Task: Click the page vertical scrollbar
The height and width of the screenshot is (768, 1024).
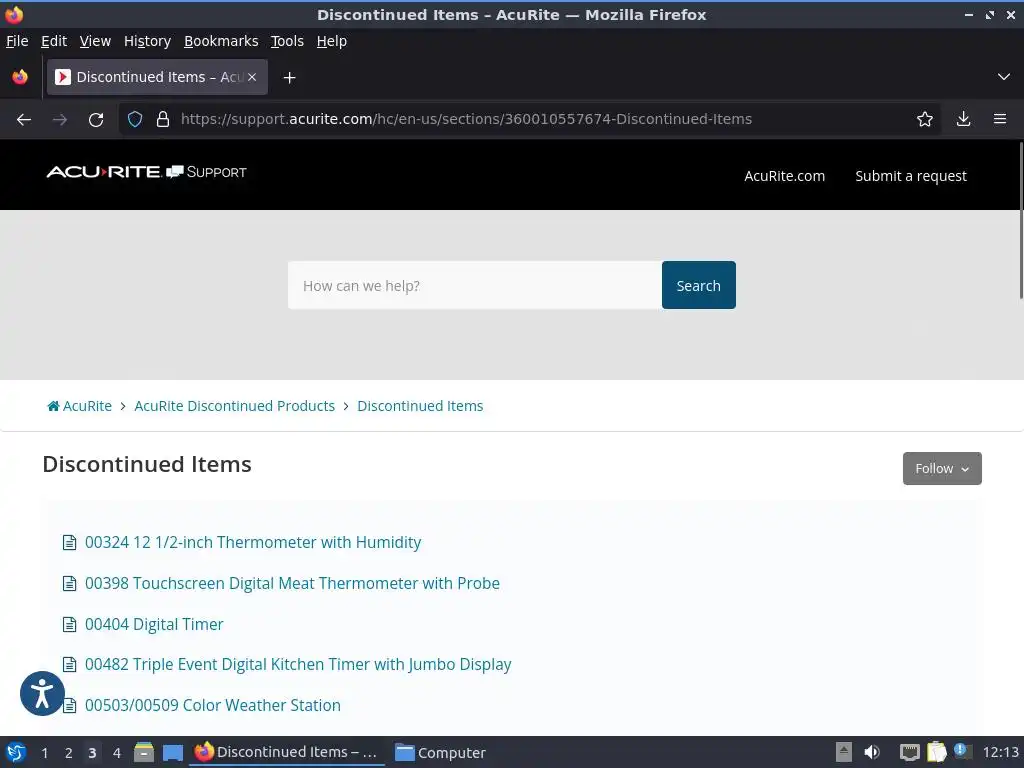Action: coord(1020,222)
